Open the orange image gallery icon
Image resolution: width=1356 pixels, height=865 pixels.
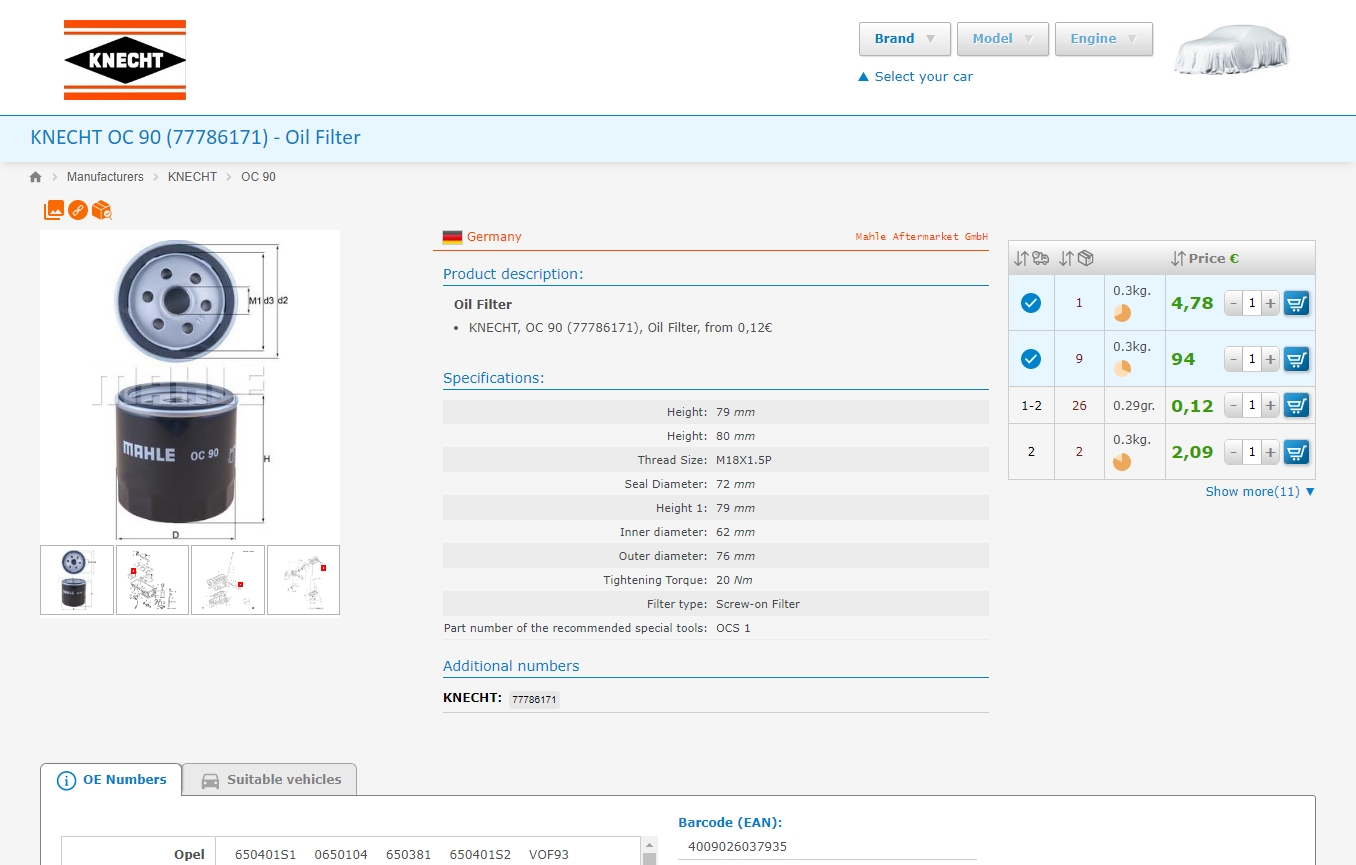54,210
